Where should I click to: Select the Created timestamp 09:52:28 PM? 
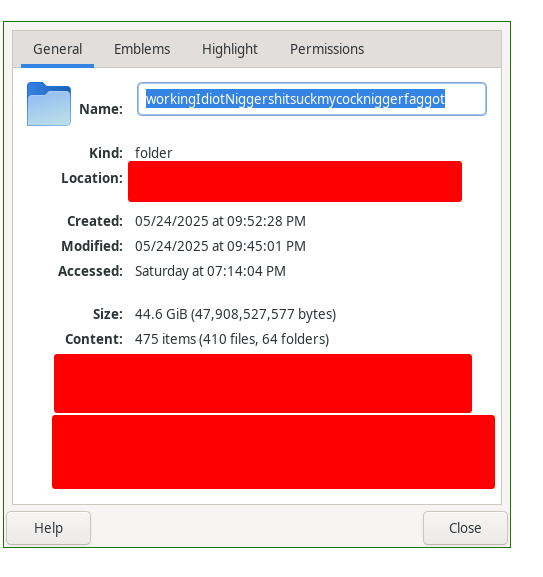pos(266,221)
